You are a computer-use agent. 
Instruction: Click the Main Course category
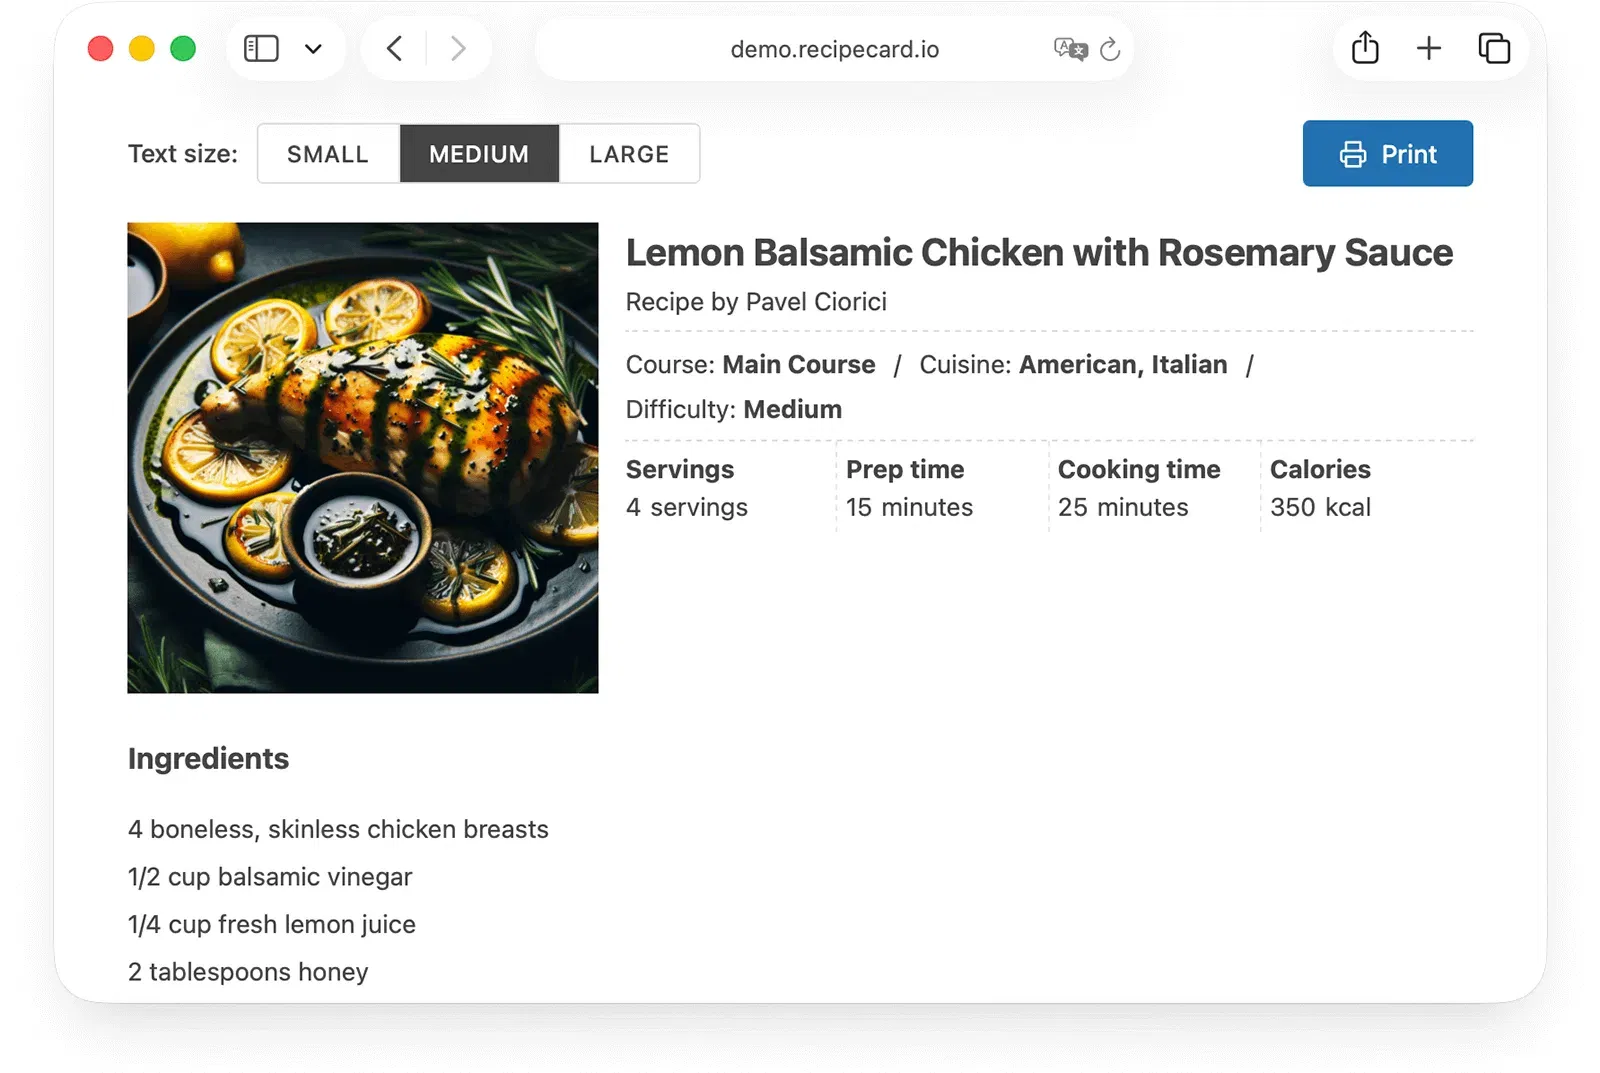(798, 365)
